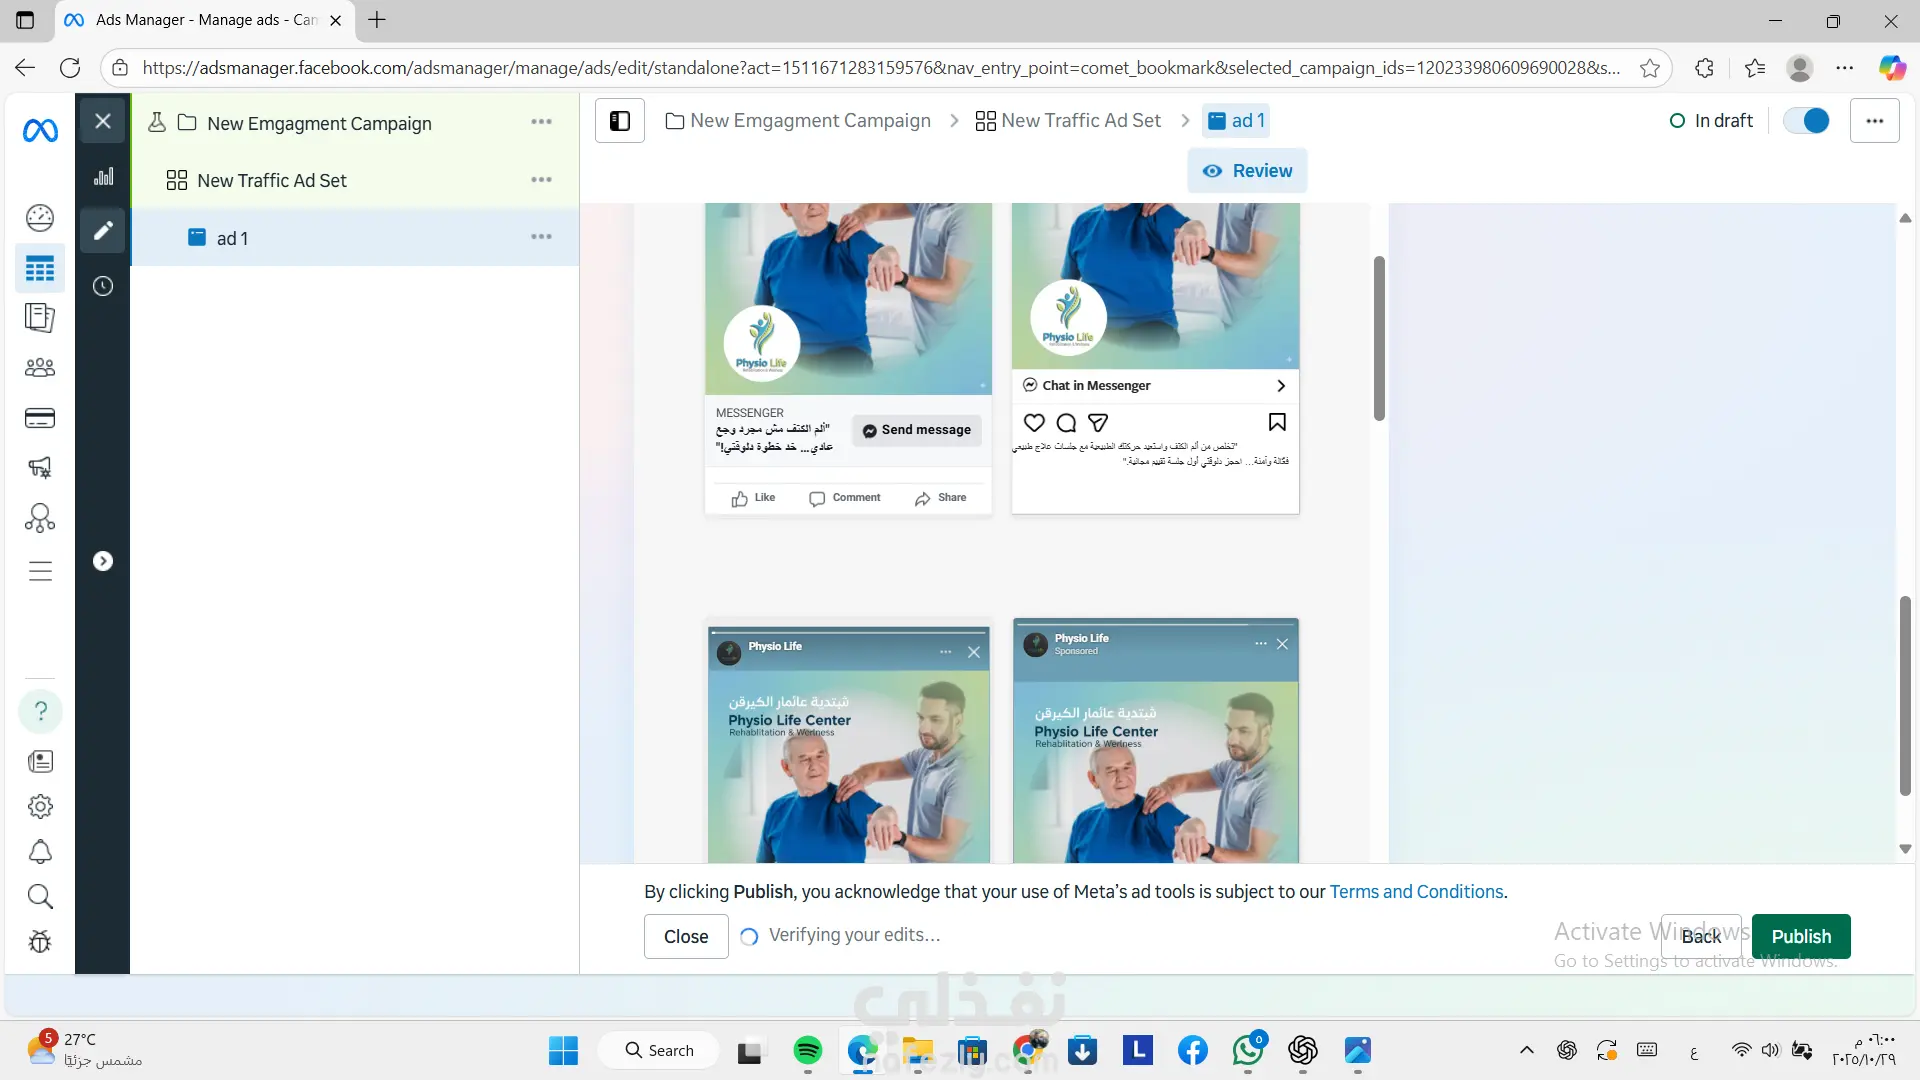Select ad 1 in the tree

[x=232, y=238]
